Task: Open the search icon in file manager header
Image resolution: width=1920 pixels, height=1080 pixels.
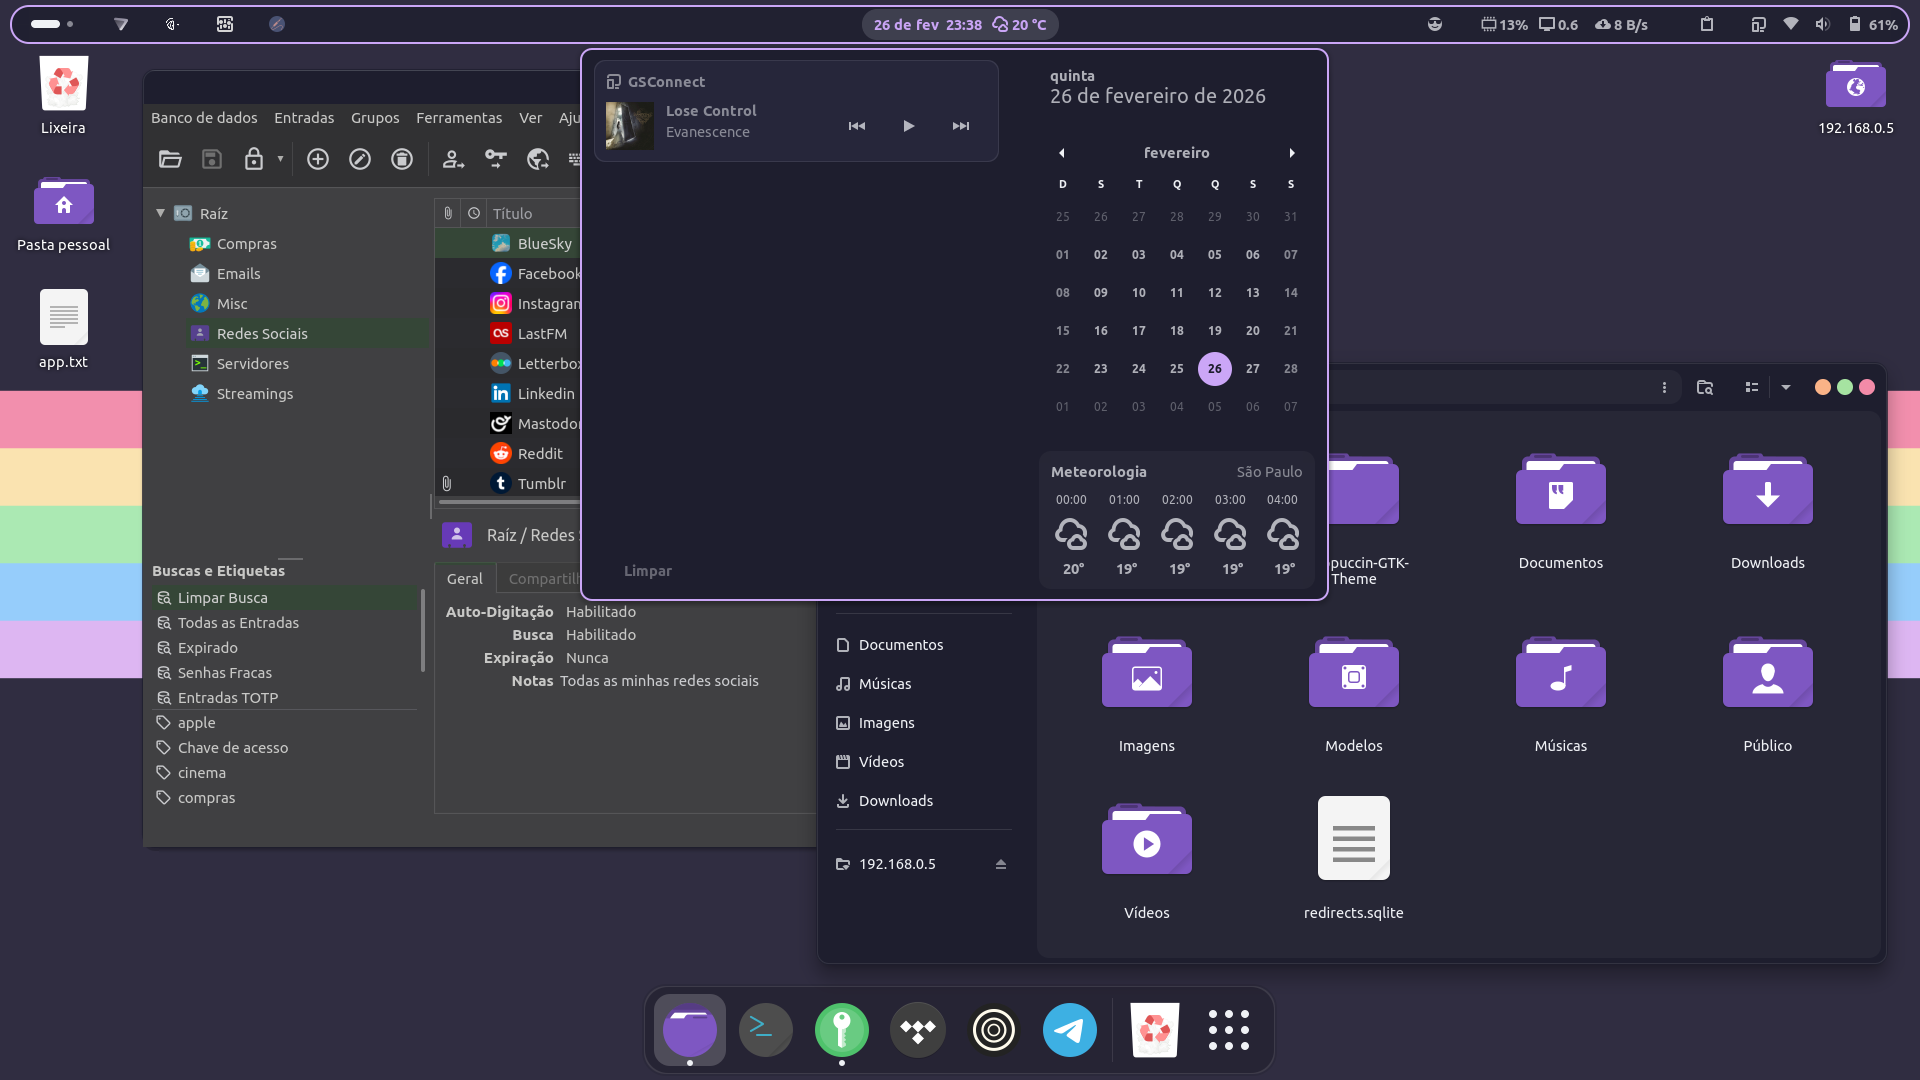Action: tap(1705, 387)
